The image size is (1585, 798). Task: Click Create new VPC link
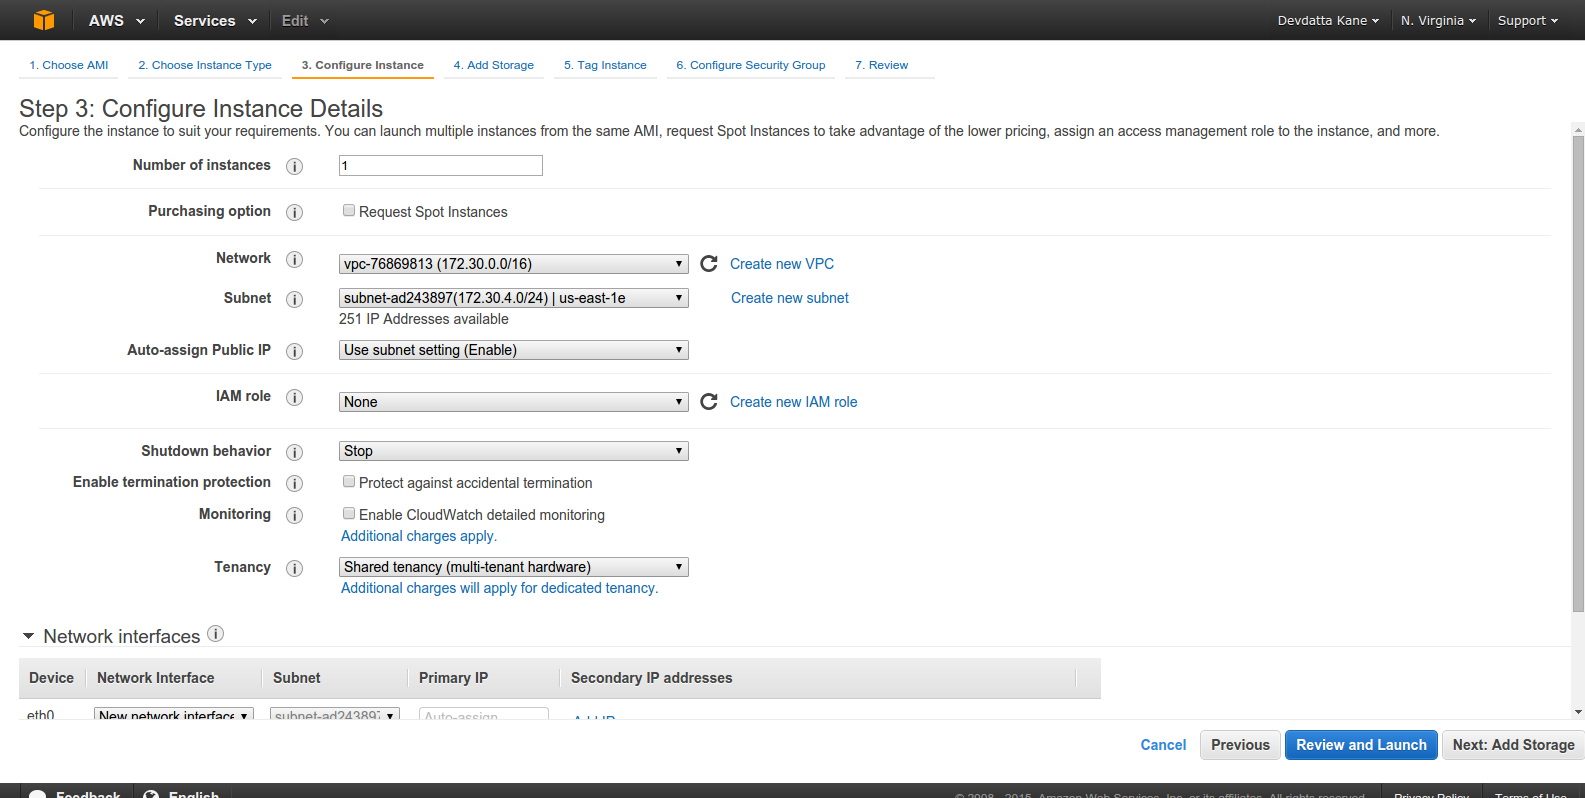click(x=782, y=264)
